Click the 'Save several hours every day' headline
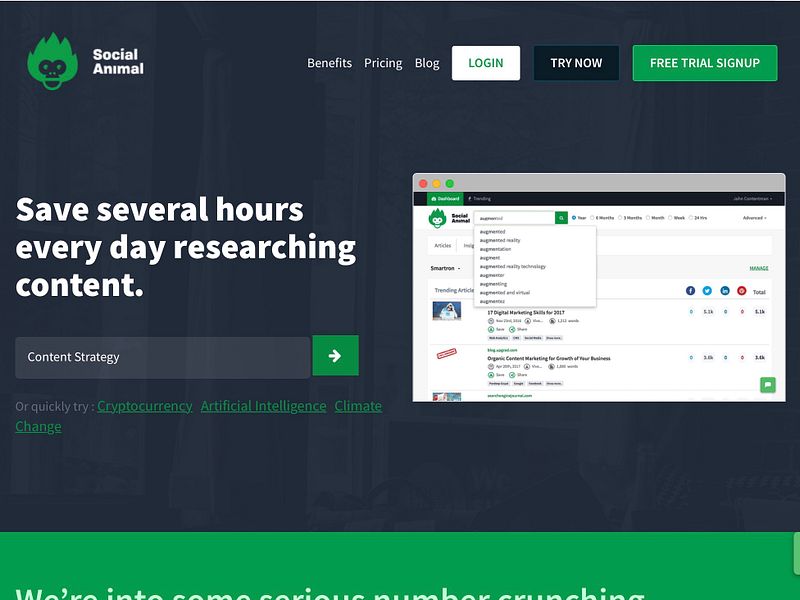 (186, 247)
